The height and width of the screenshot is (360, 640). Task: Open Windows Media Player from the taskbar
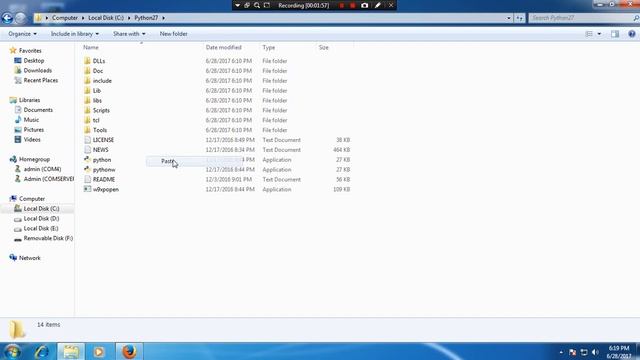pyautogui.click(x=98, y=351)
